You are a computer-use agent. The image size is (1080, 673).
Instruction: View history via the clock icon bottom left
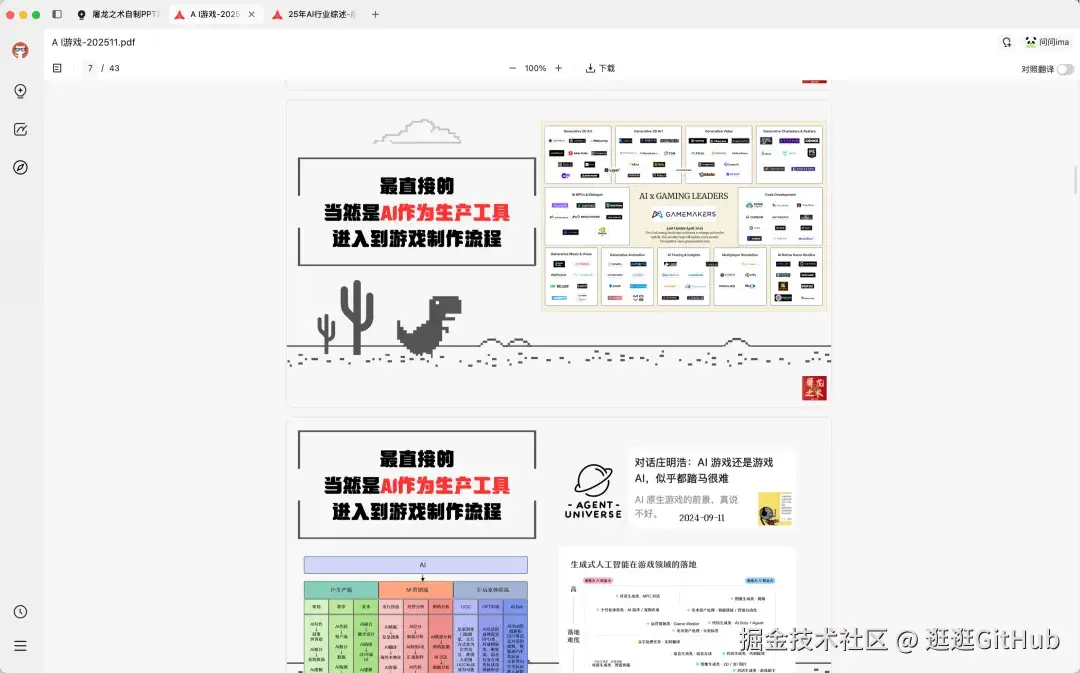point(20,610)
